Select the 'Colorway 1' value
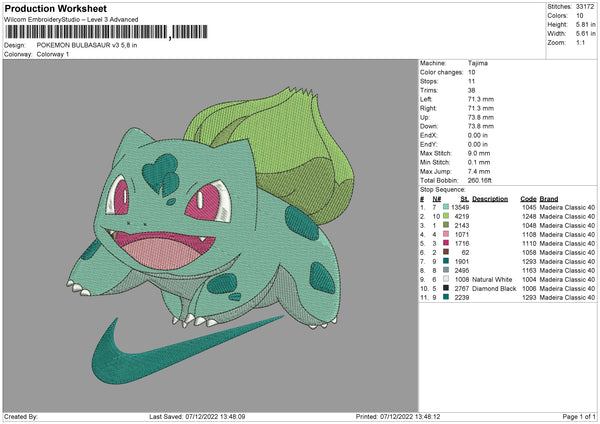 pos(53,54)
